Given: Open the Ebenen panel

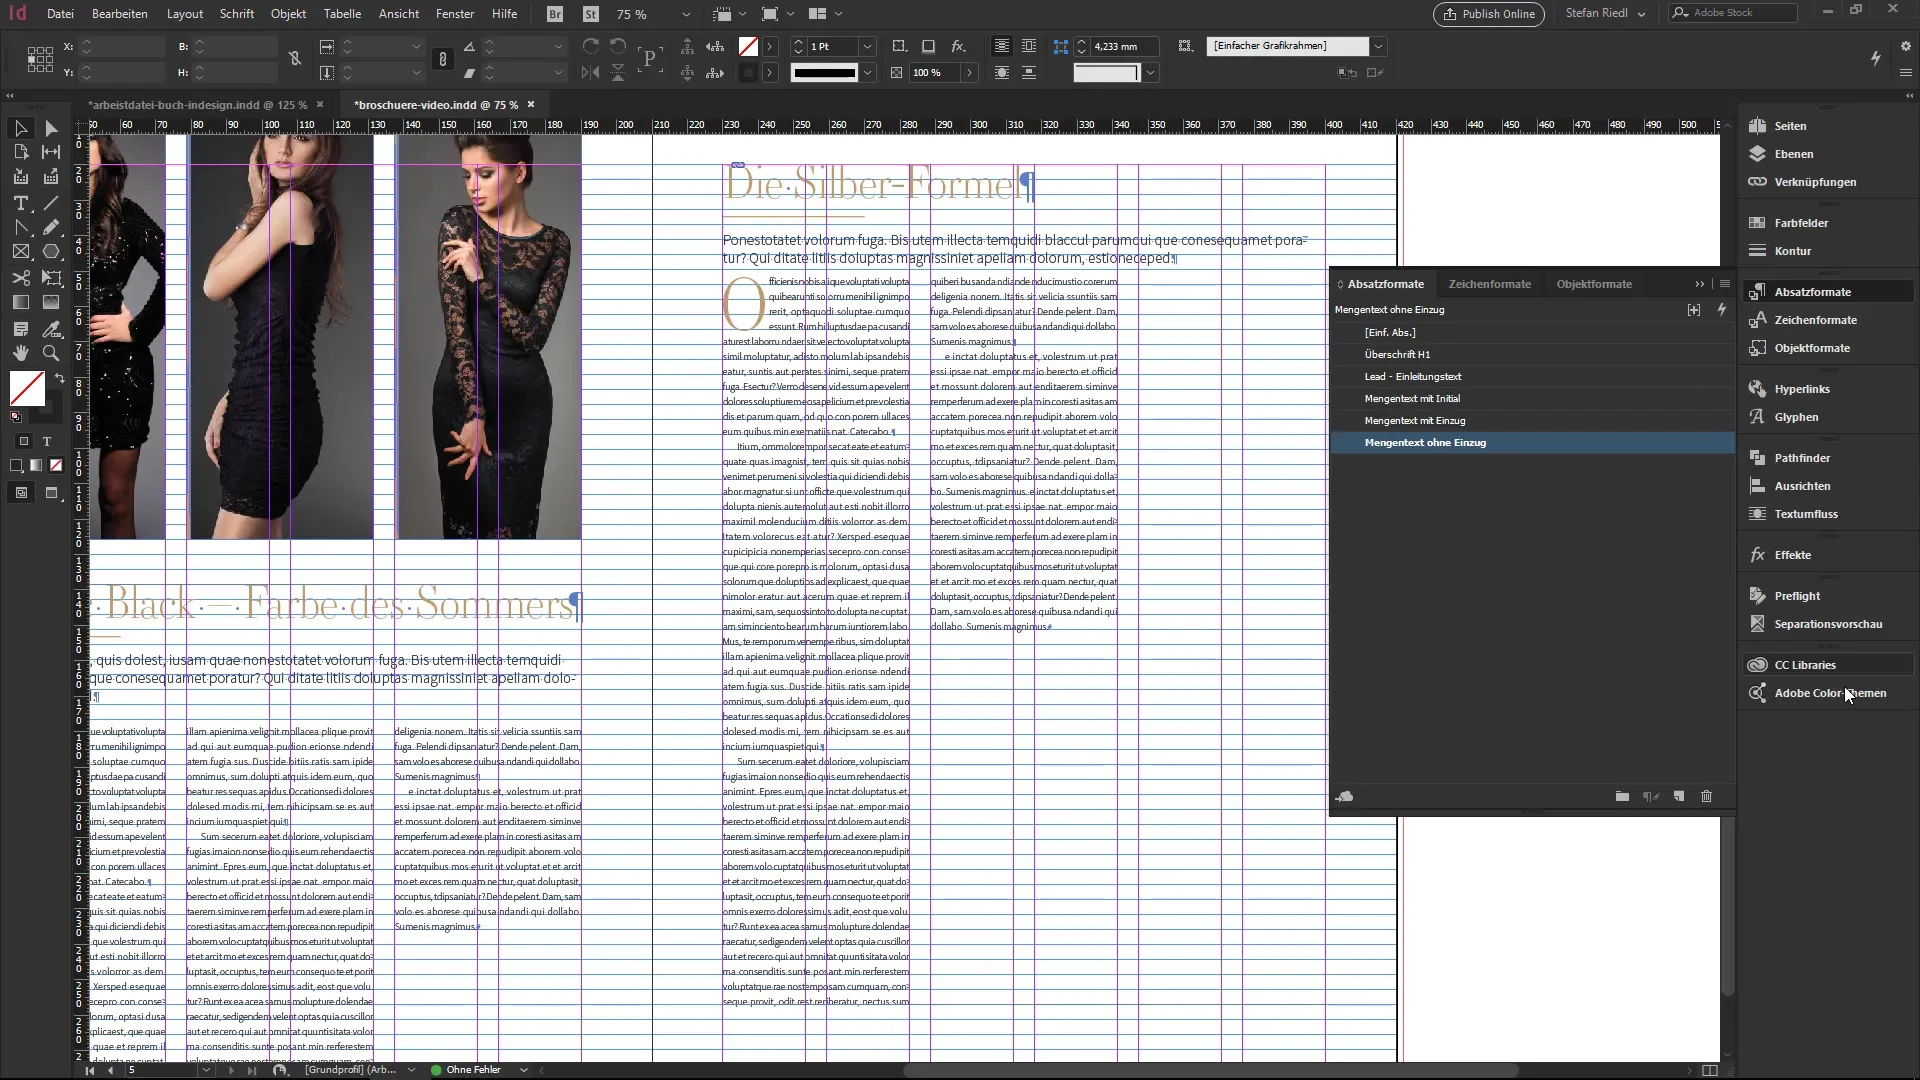Looking at the screenshot, I should tap(1793, 154).
